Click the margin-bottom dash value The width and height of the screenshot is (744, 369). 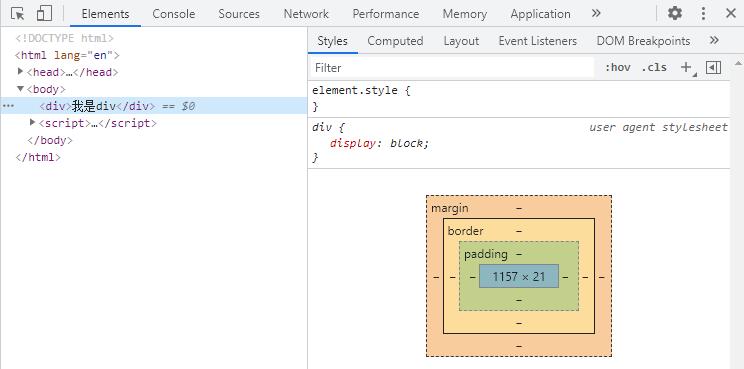click(519, 346)
